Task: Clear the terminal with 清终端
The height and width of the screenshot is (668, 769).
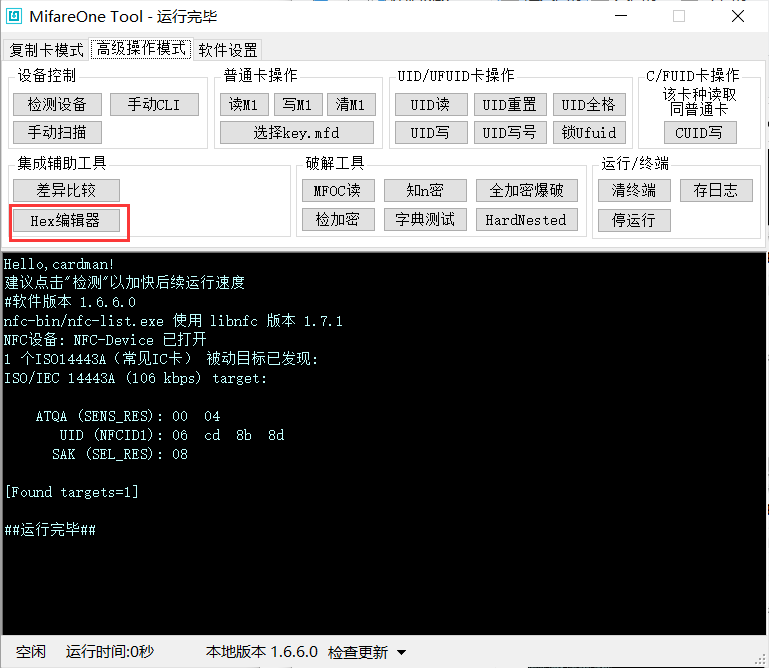Action: 634,190
